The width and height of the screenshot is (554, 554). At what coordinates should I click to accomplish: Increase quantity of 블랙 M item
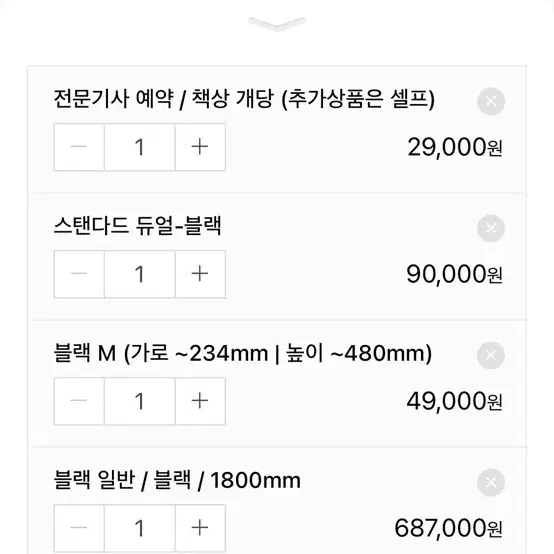pos(200,401)
